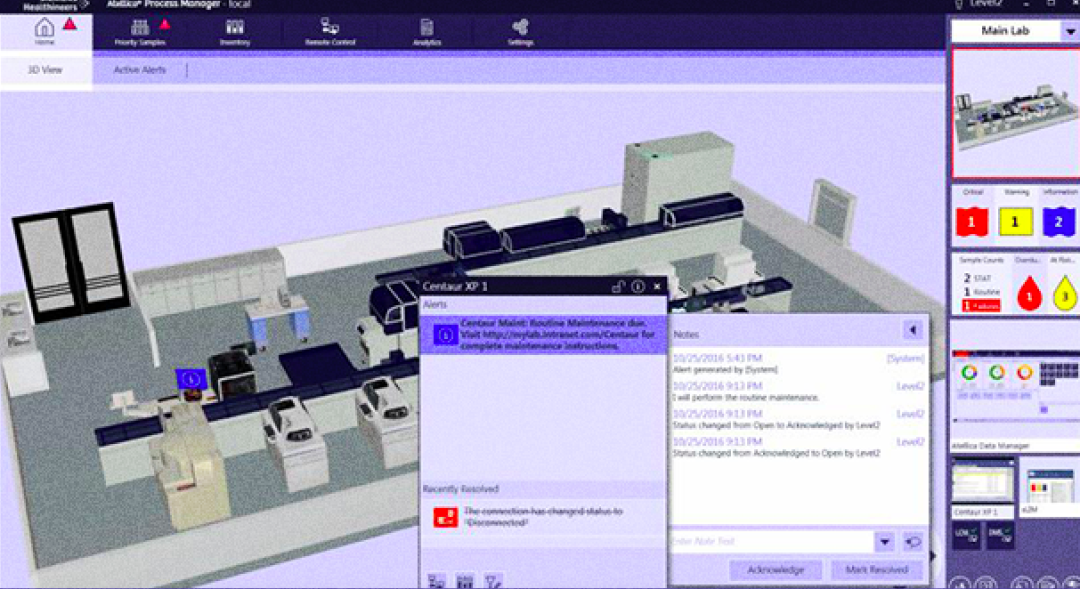The image size is (1080, 589).
Task: Expand the Main Lab dropdown
Action: coord(1066,31)
